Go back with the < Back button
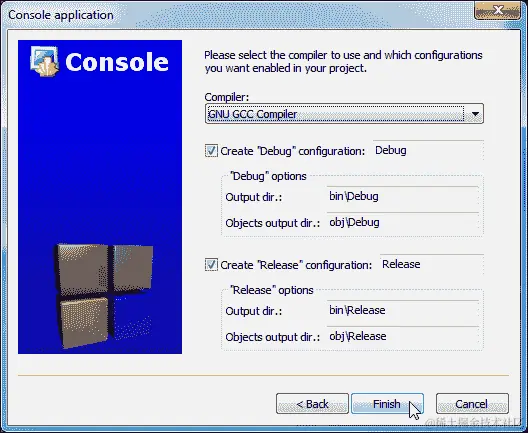528x433 pixels. coord(312,403)
